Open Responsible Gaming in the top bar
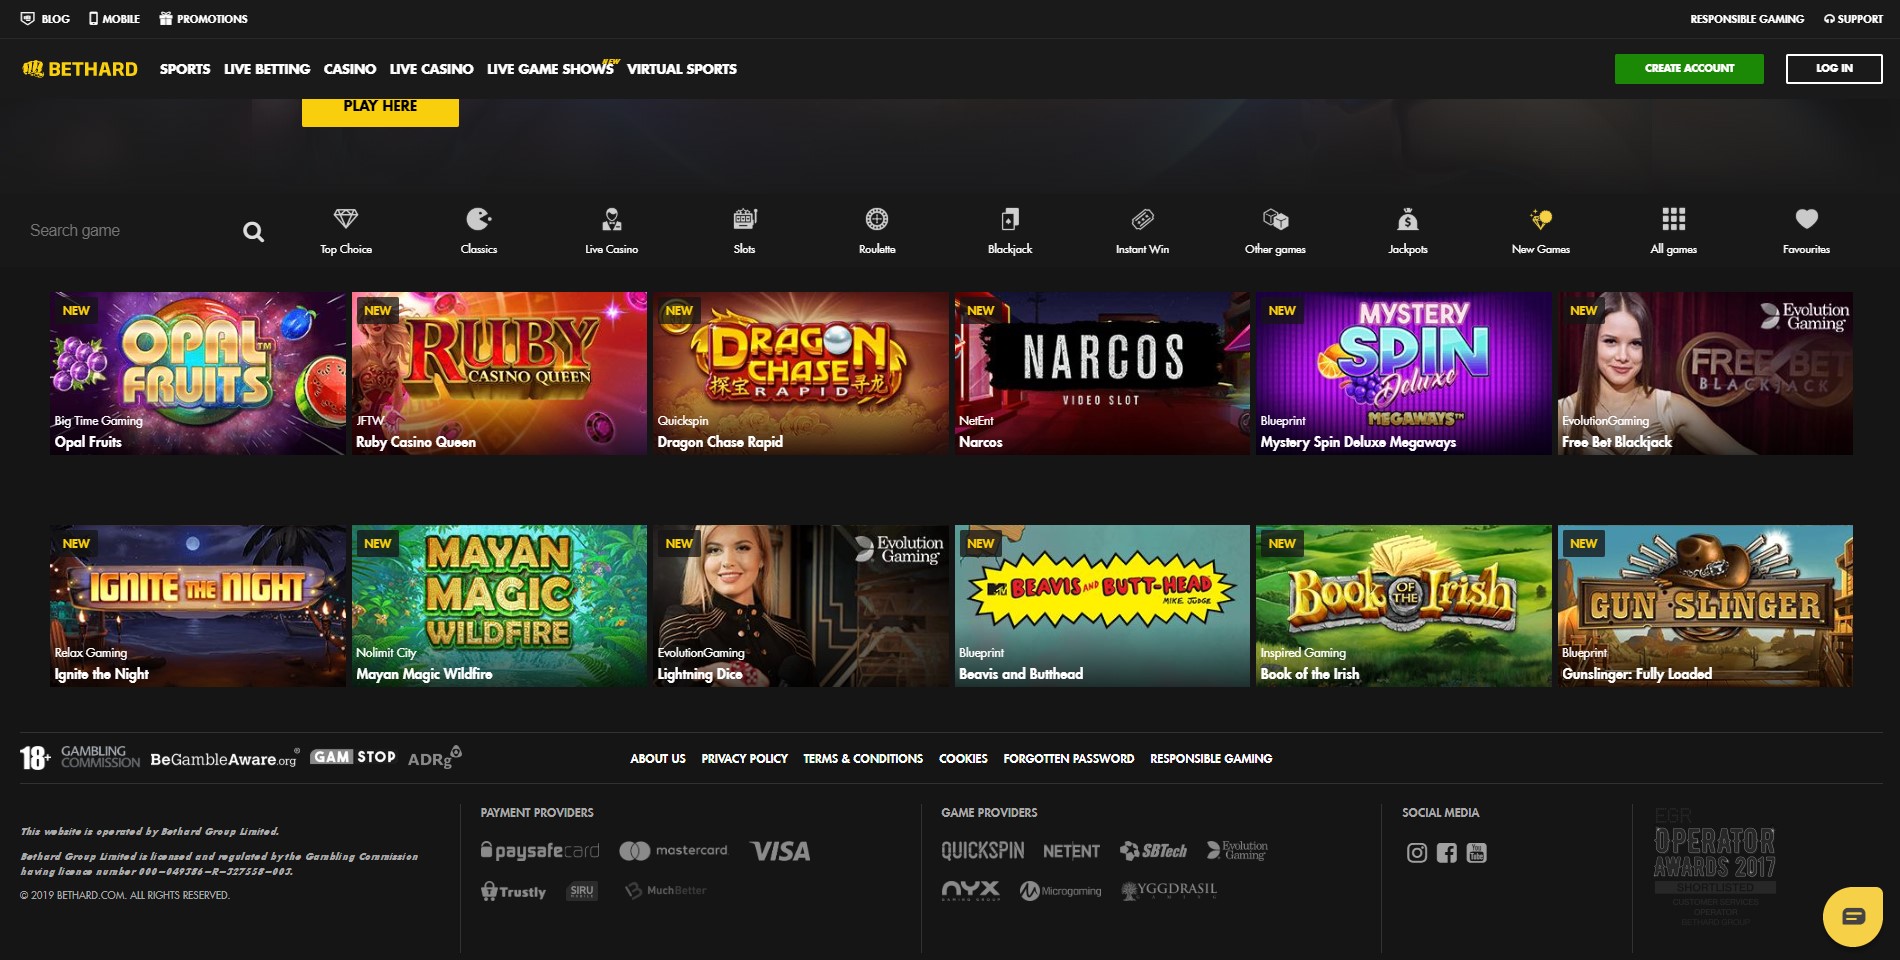 point(1747,19)
